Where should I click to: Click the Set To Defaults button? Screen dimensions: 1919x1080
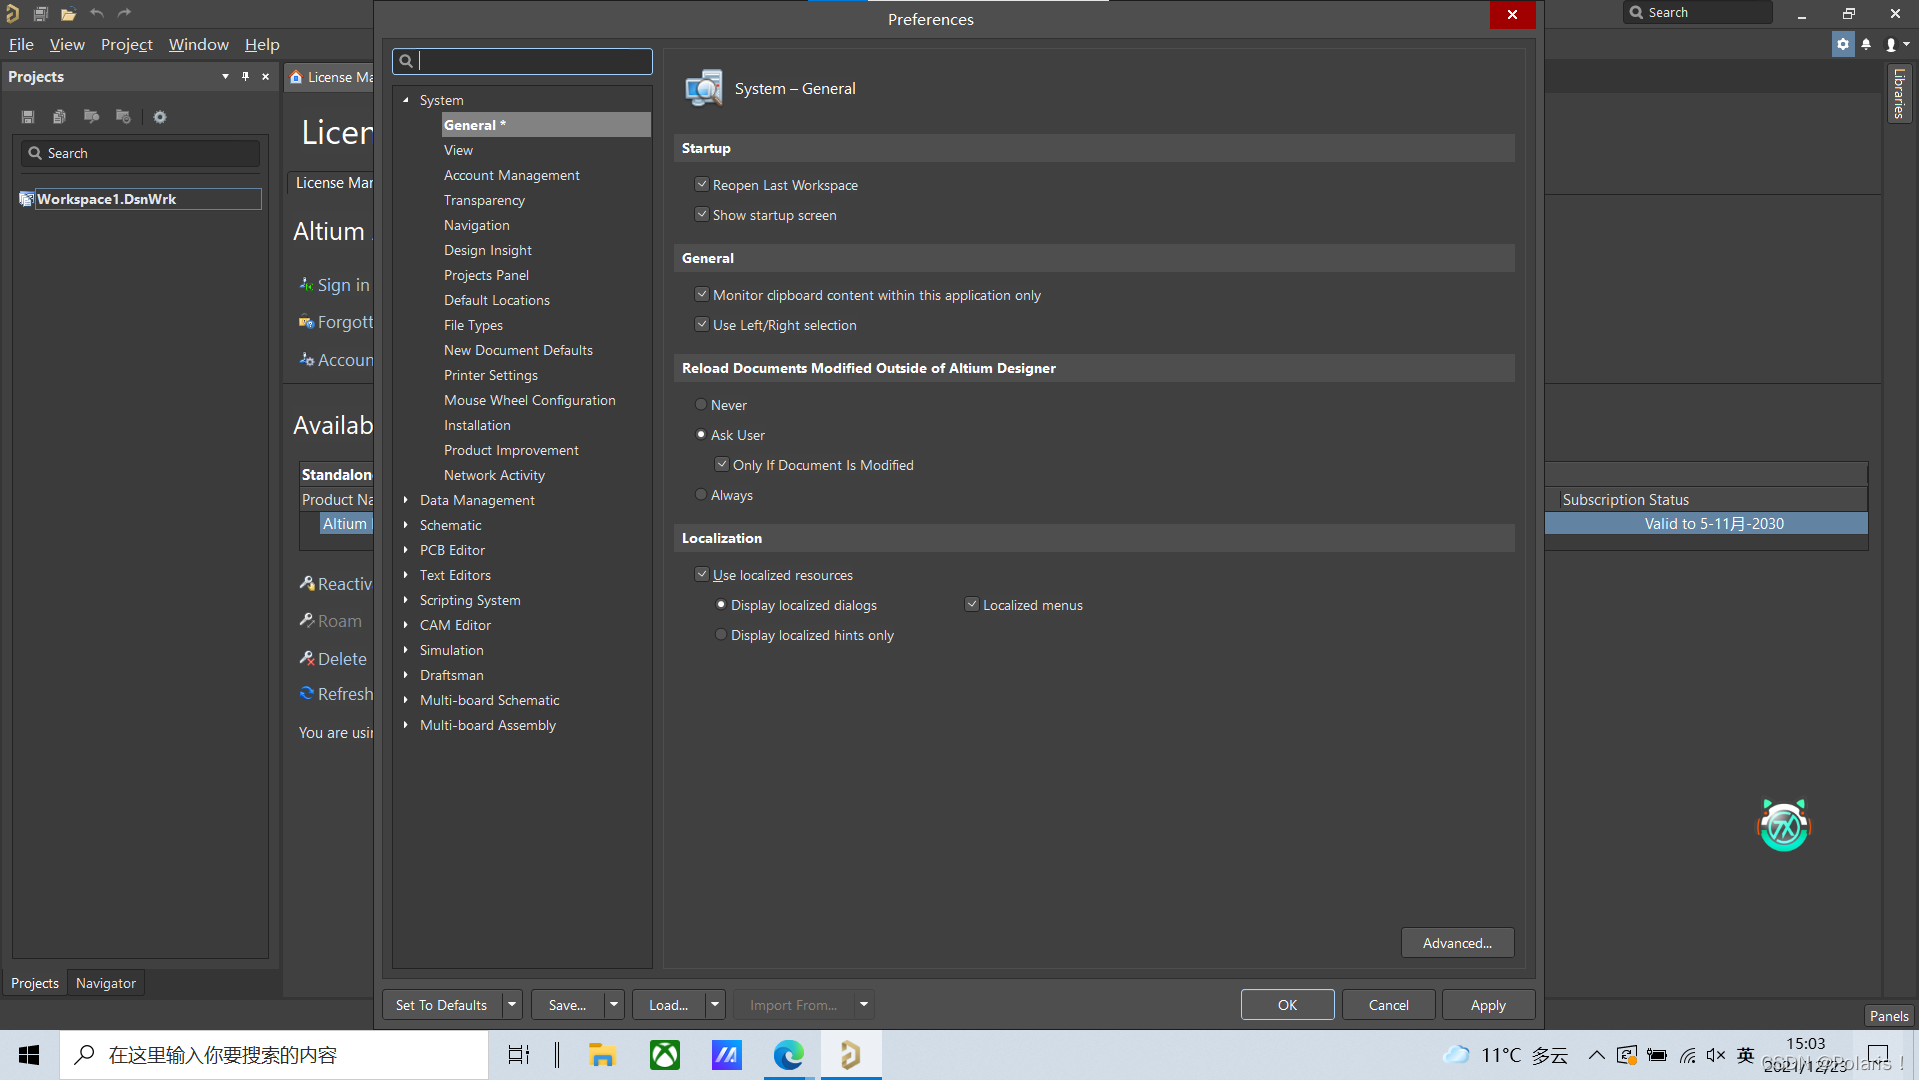[441, 1005]
